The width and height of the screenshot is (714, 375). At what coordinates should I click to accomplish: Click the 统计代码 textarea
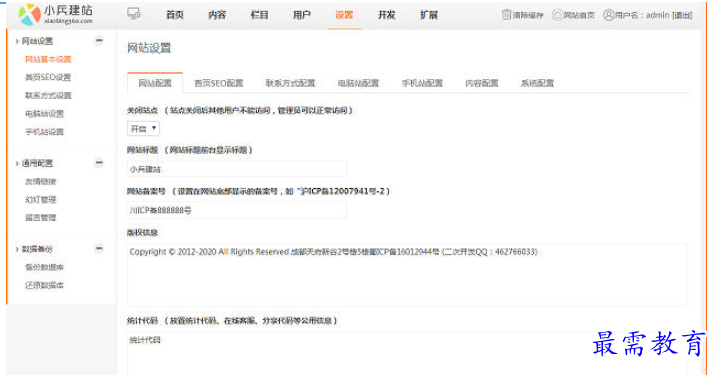[x=407, y=353]
